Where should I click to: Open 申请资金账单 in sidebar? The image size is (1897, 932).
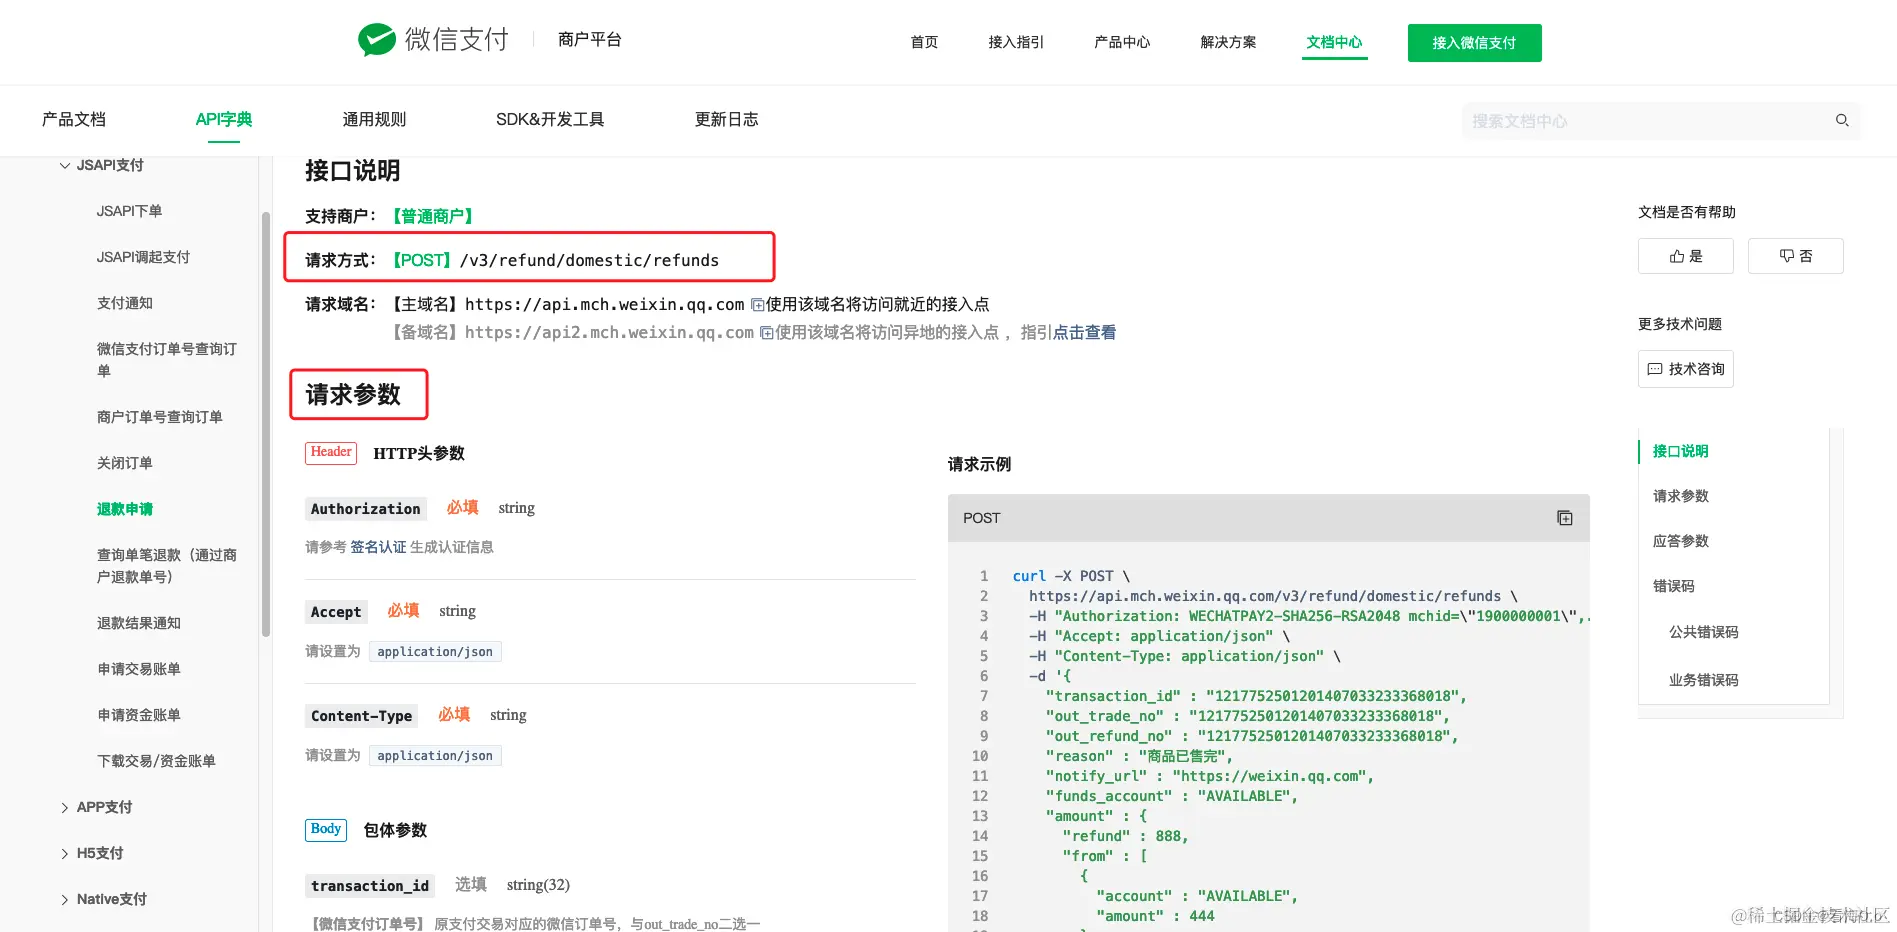click(x=139, y=715)
